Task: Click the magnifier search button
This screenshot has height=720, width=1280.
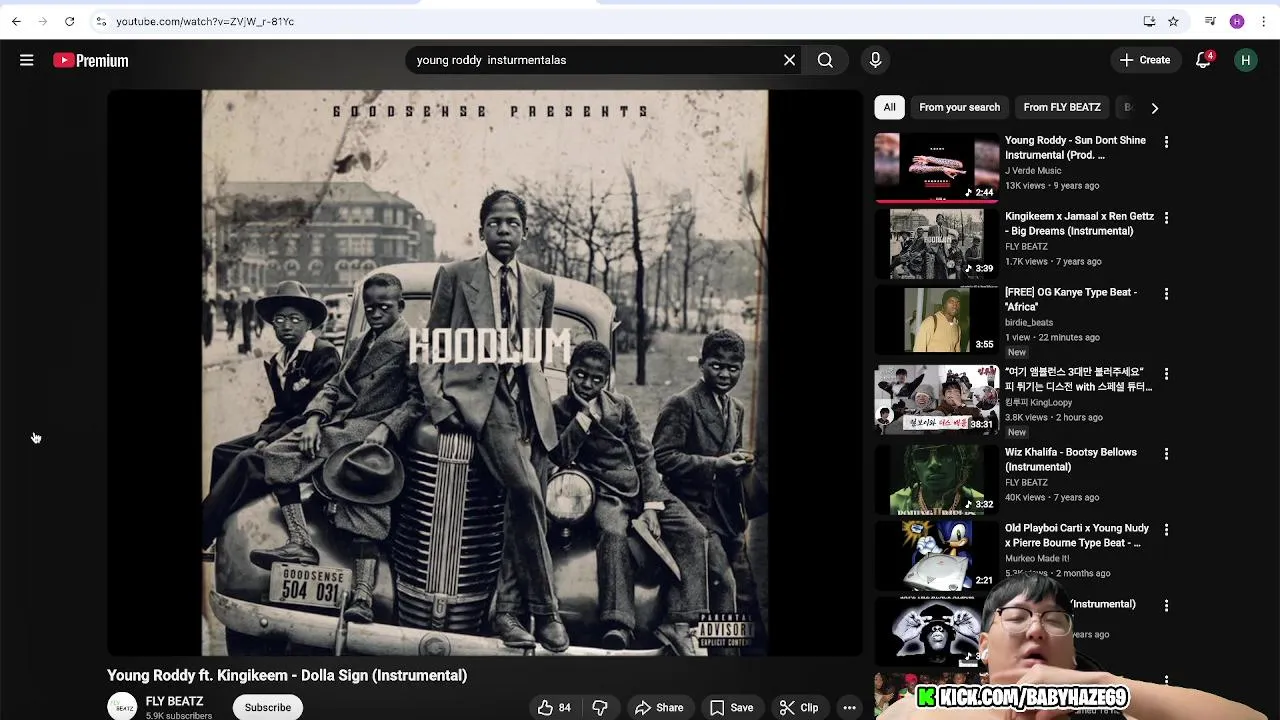Action: coord(825,60)
